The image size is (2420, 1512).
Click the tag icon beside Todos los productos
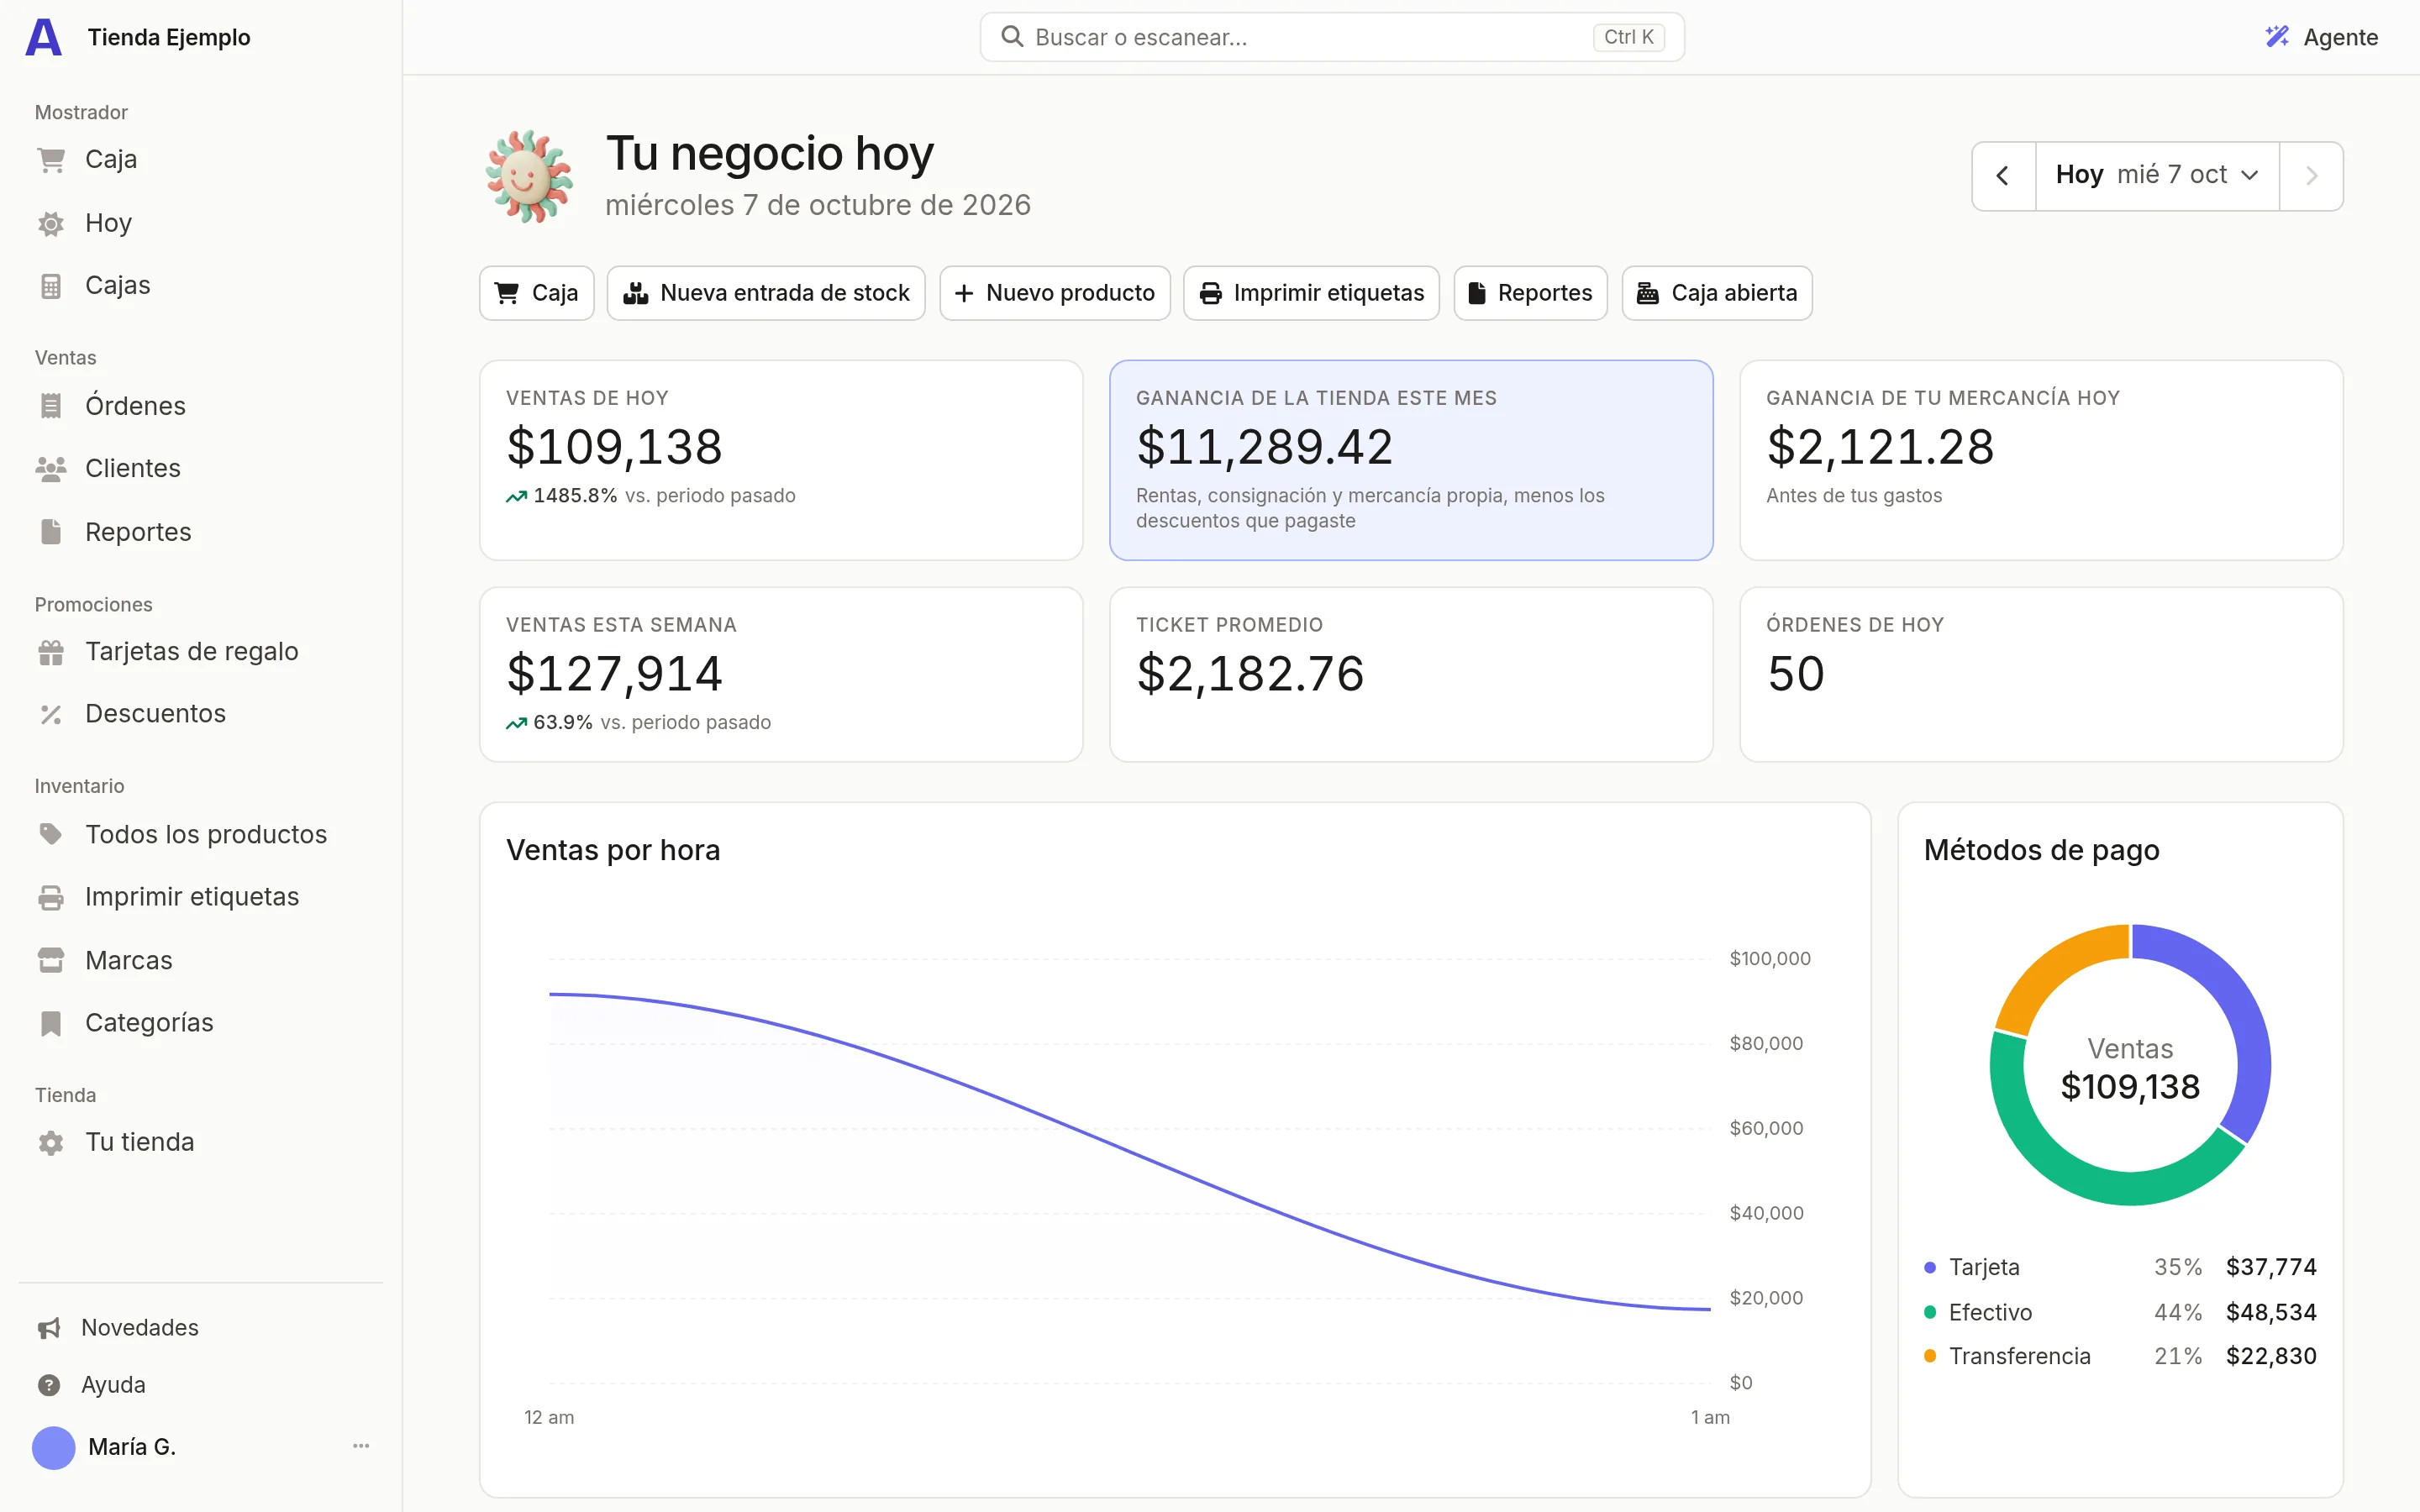[x=51, y=834]
